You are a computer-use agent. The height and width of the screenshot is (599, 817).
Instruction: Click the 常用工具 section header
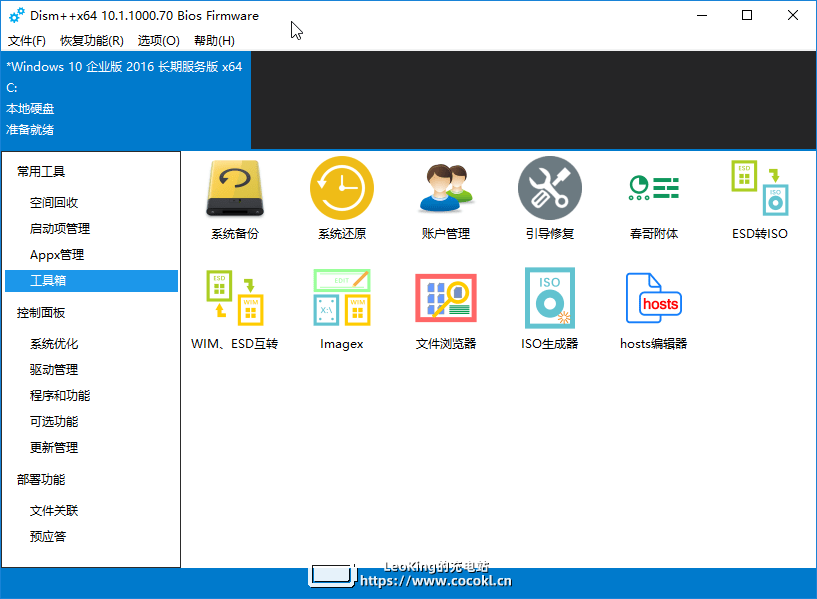[x=41, y=171]
